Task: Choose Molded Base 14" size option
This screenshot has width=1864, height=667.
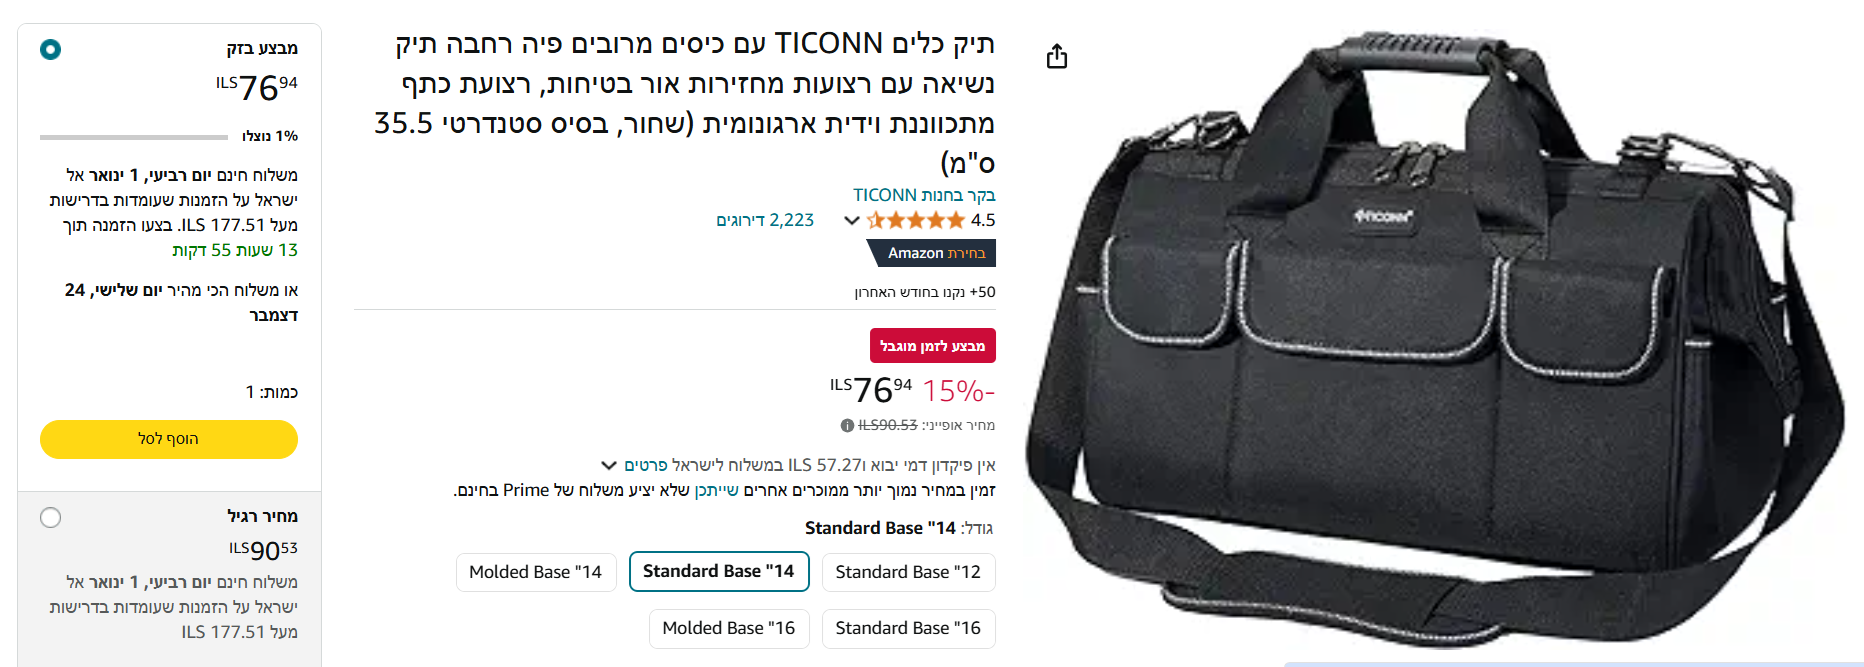Action: pos(536,572)
